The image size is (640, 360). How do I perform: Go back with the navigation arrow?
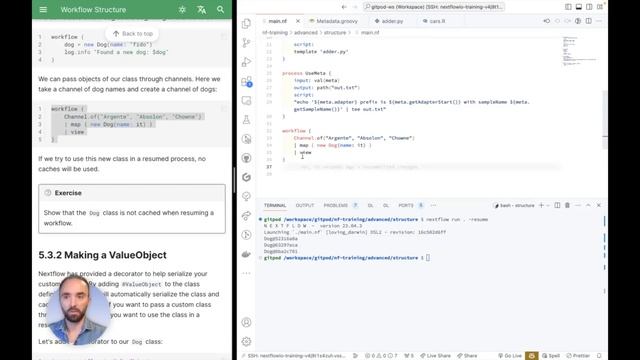click(344, 7)
